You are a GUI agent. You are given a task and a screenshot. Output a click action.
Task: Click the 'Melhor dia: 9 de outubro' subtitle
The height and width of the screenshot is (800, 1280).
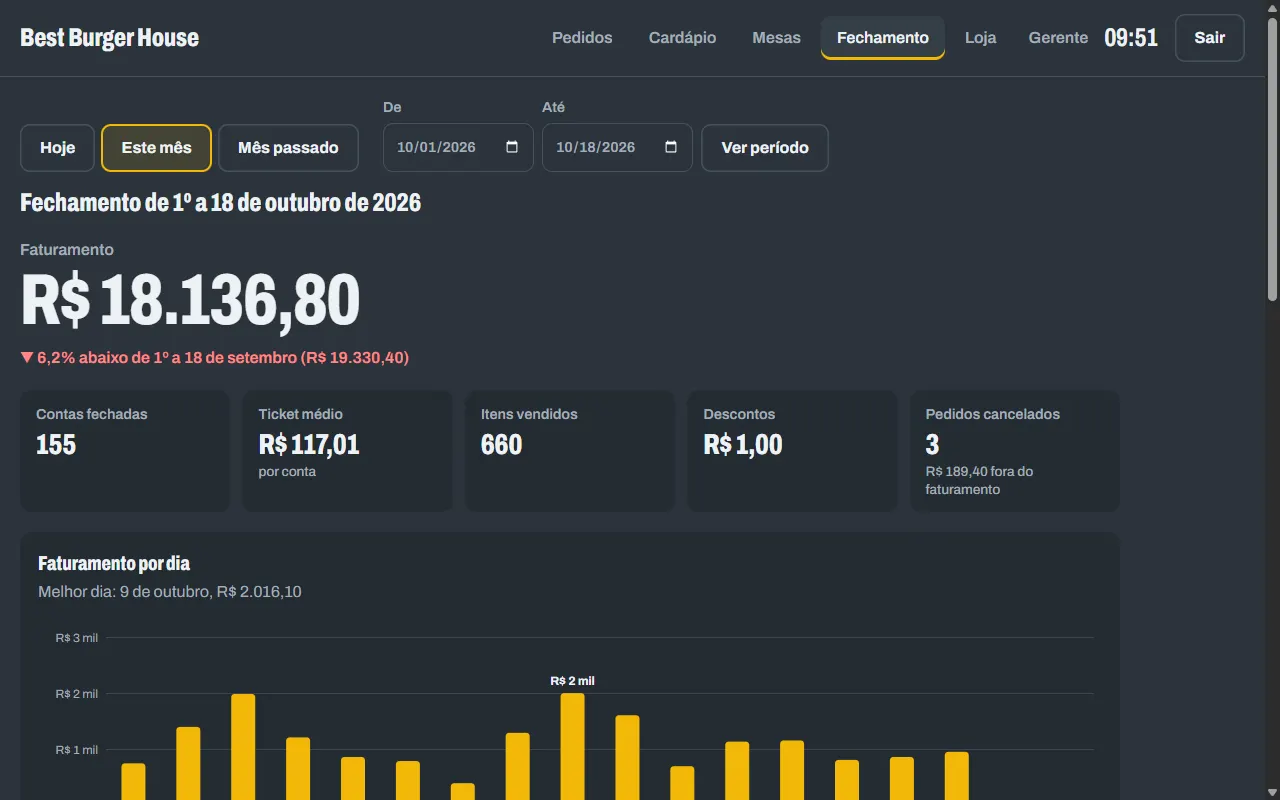170,592
